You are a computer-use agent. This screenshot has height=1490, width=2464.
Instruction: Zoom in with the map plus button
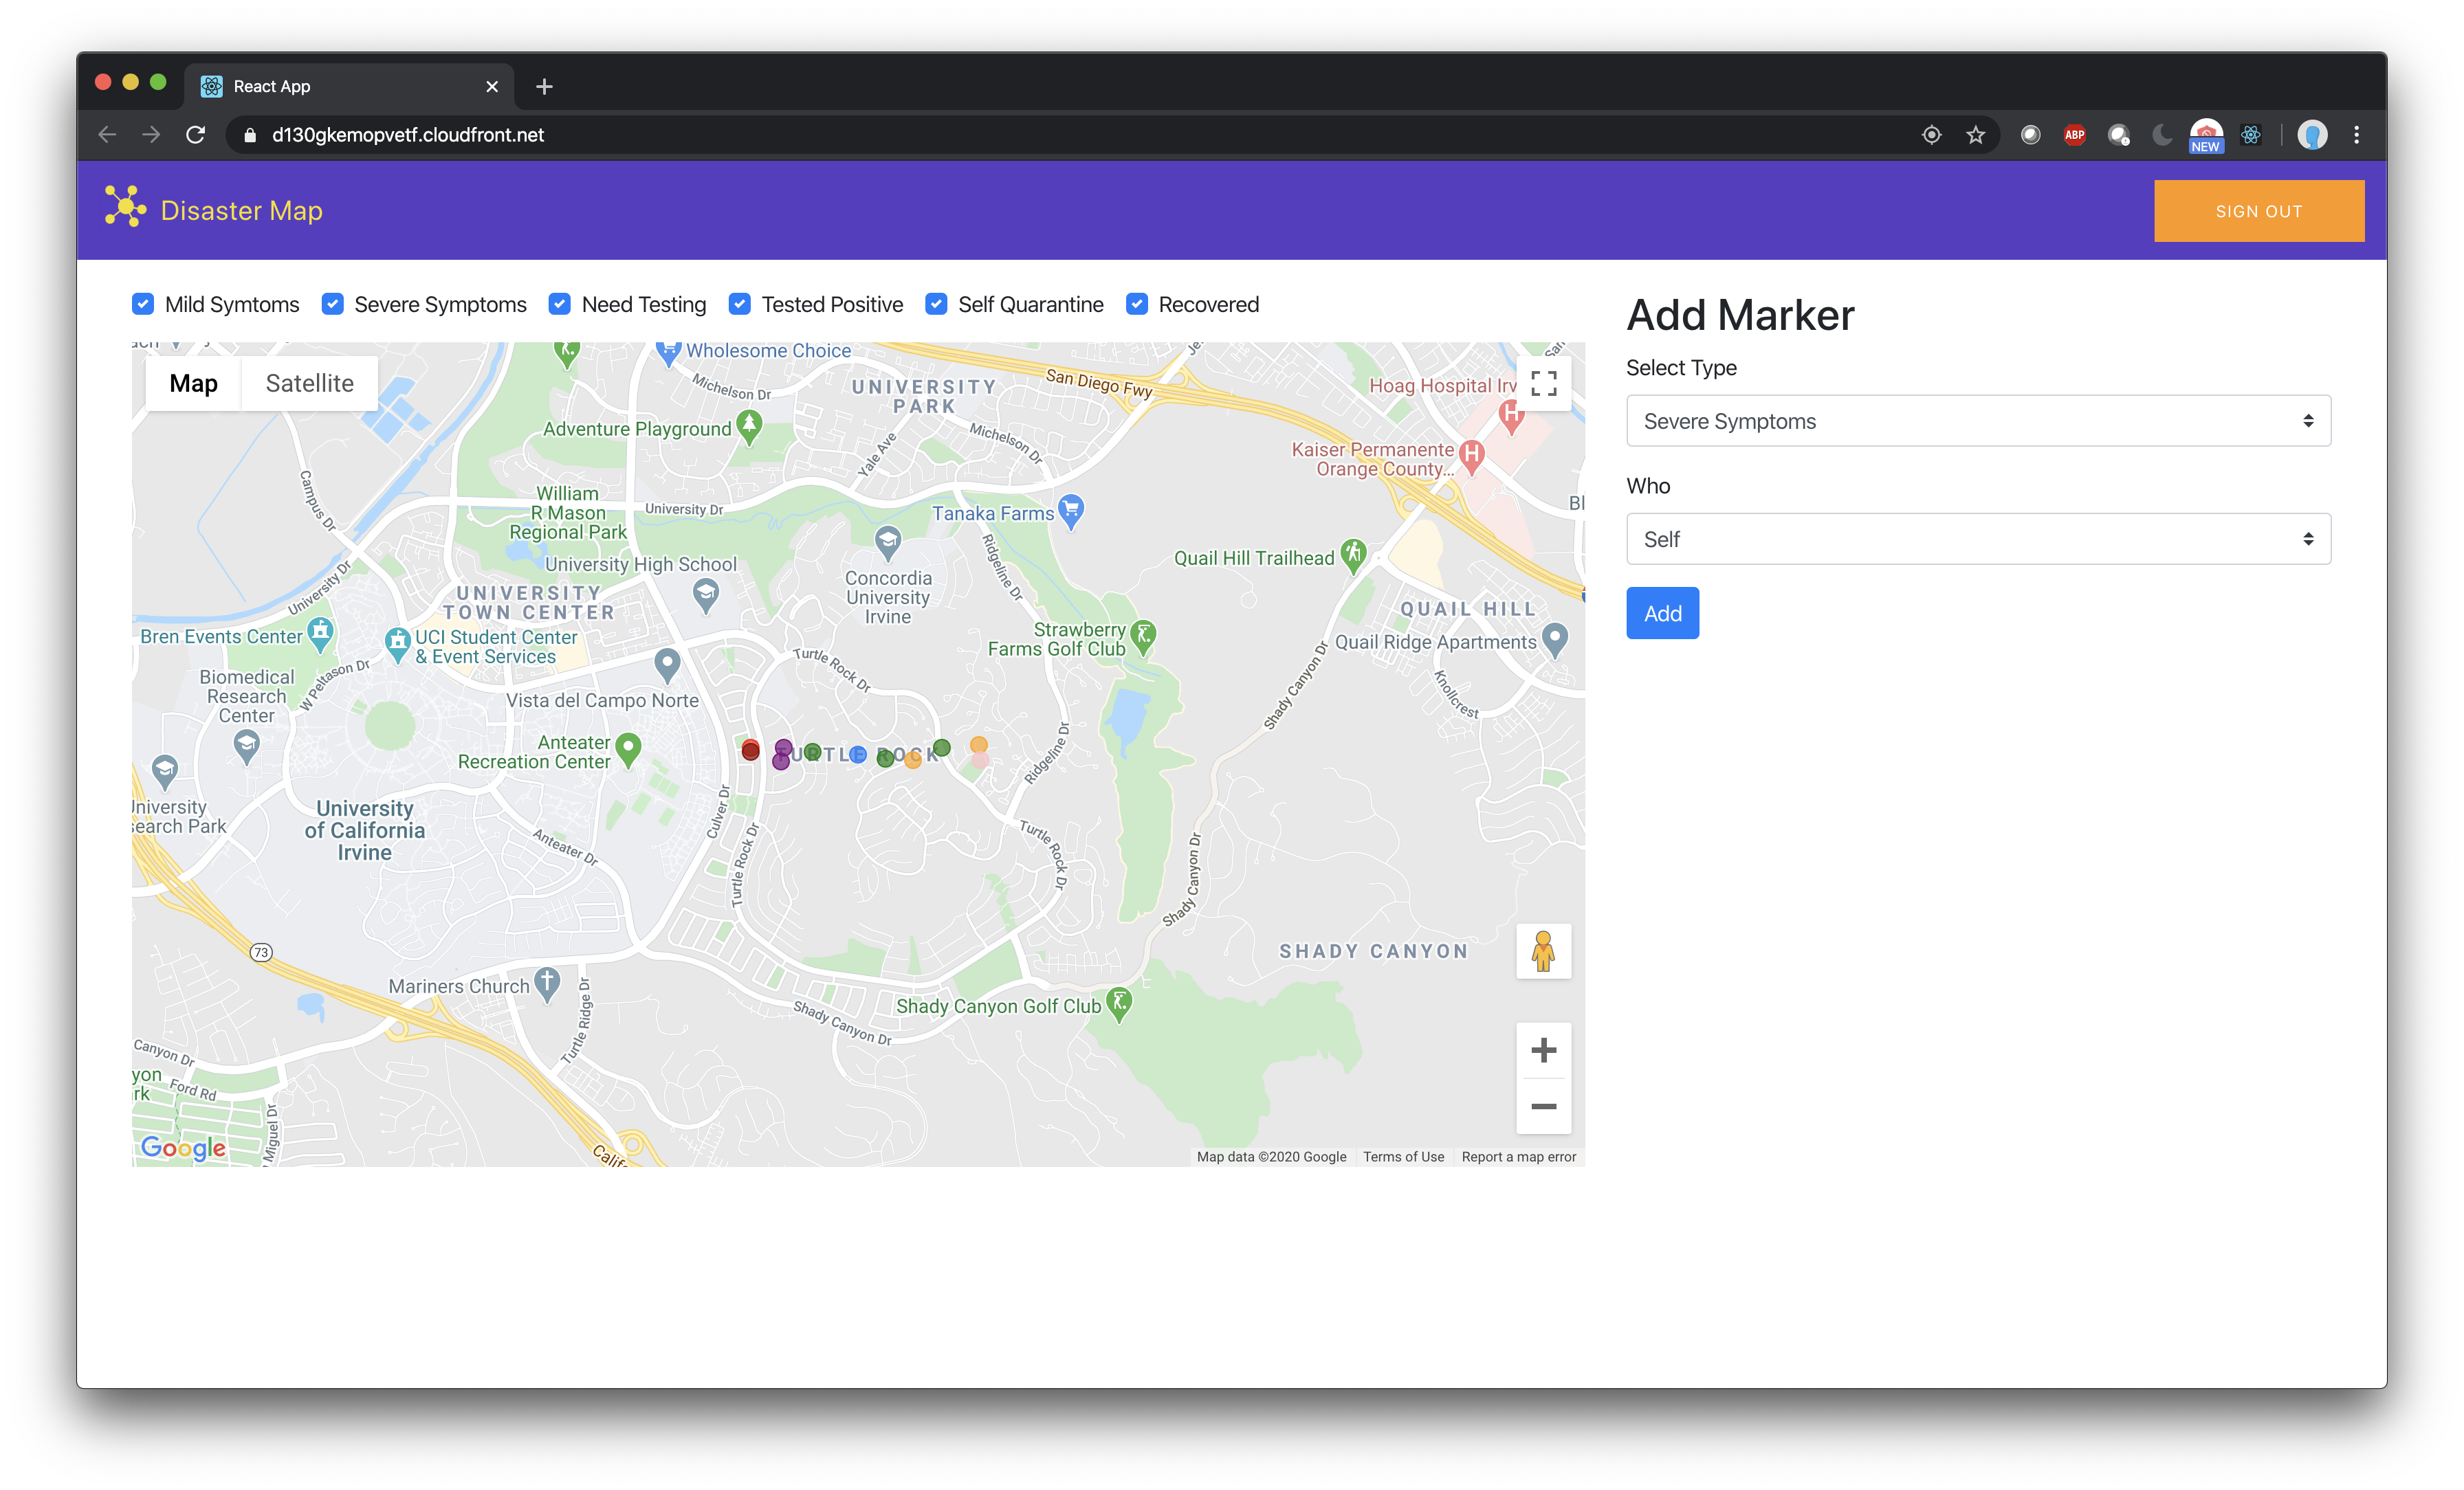click(1543, 1050)
